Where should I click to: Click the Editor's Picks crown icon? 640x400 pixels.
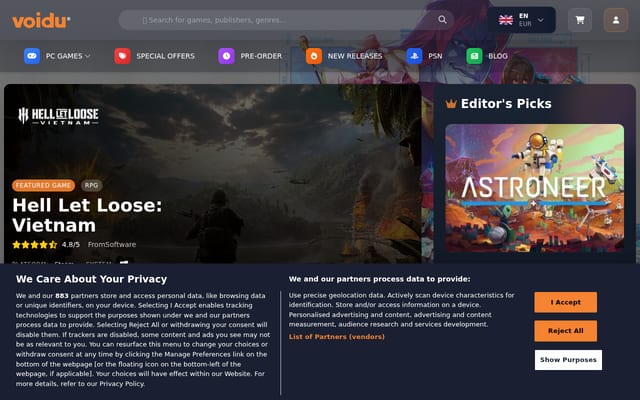point(451,104)
